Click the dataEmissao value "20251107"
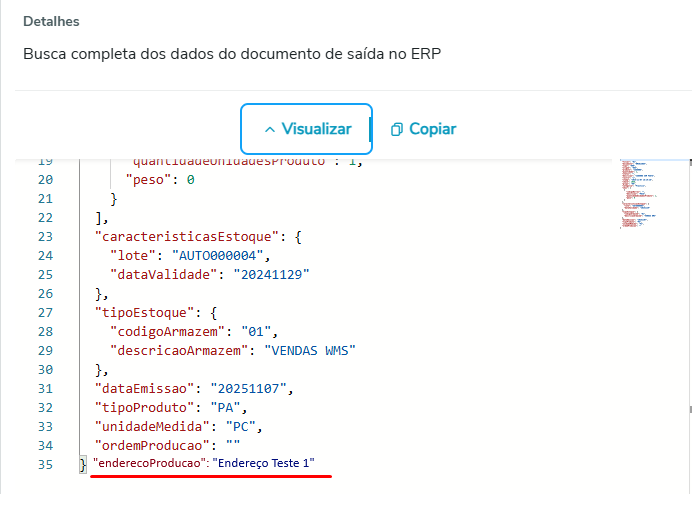The width and height of the screenshot is (692, 521). click(248, 388)
